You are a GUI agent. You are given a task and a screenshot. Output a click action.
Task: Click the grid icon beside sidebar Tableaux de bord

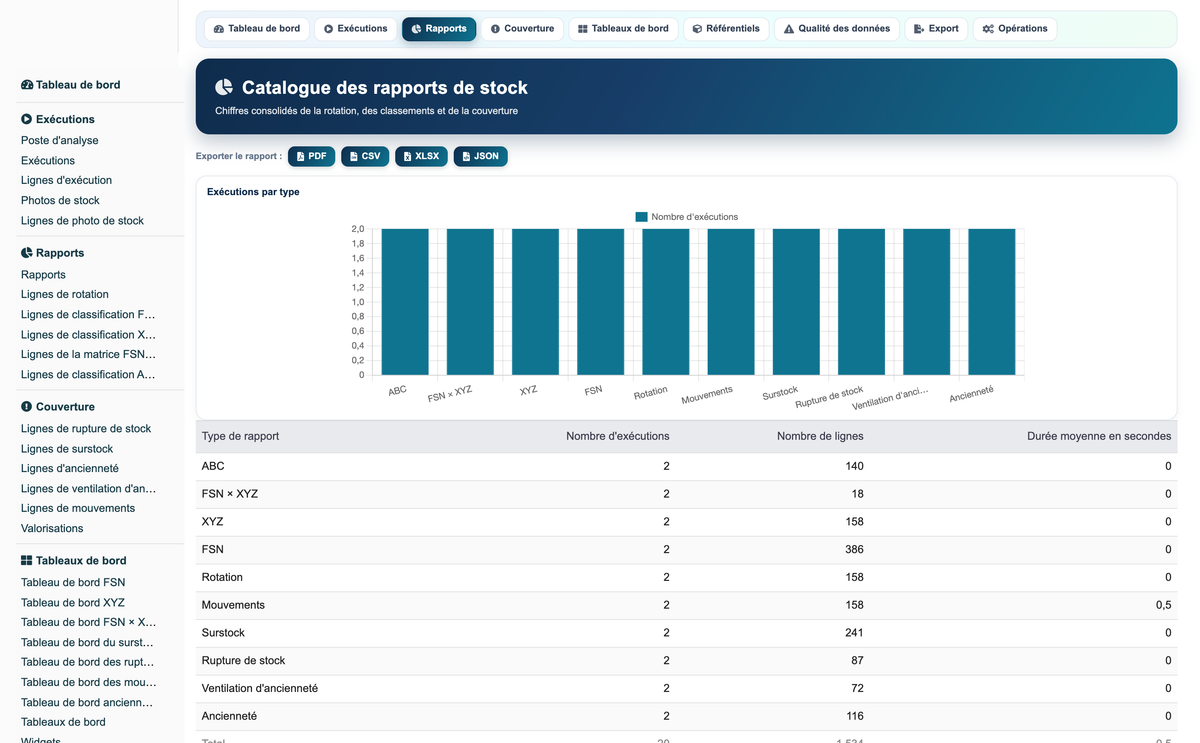point(27,561)
